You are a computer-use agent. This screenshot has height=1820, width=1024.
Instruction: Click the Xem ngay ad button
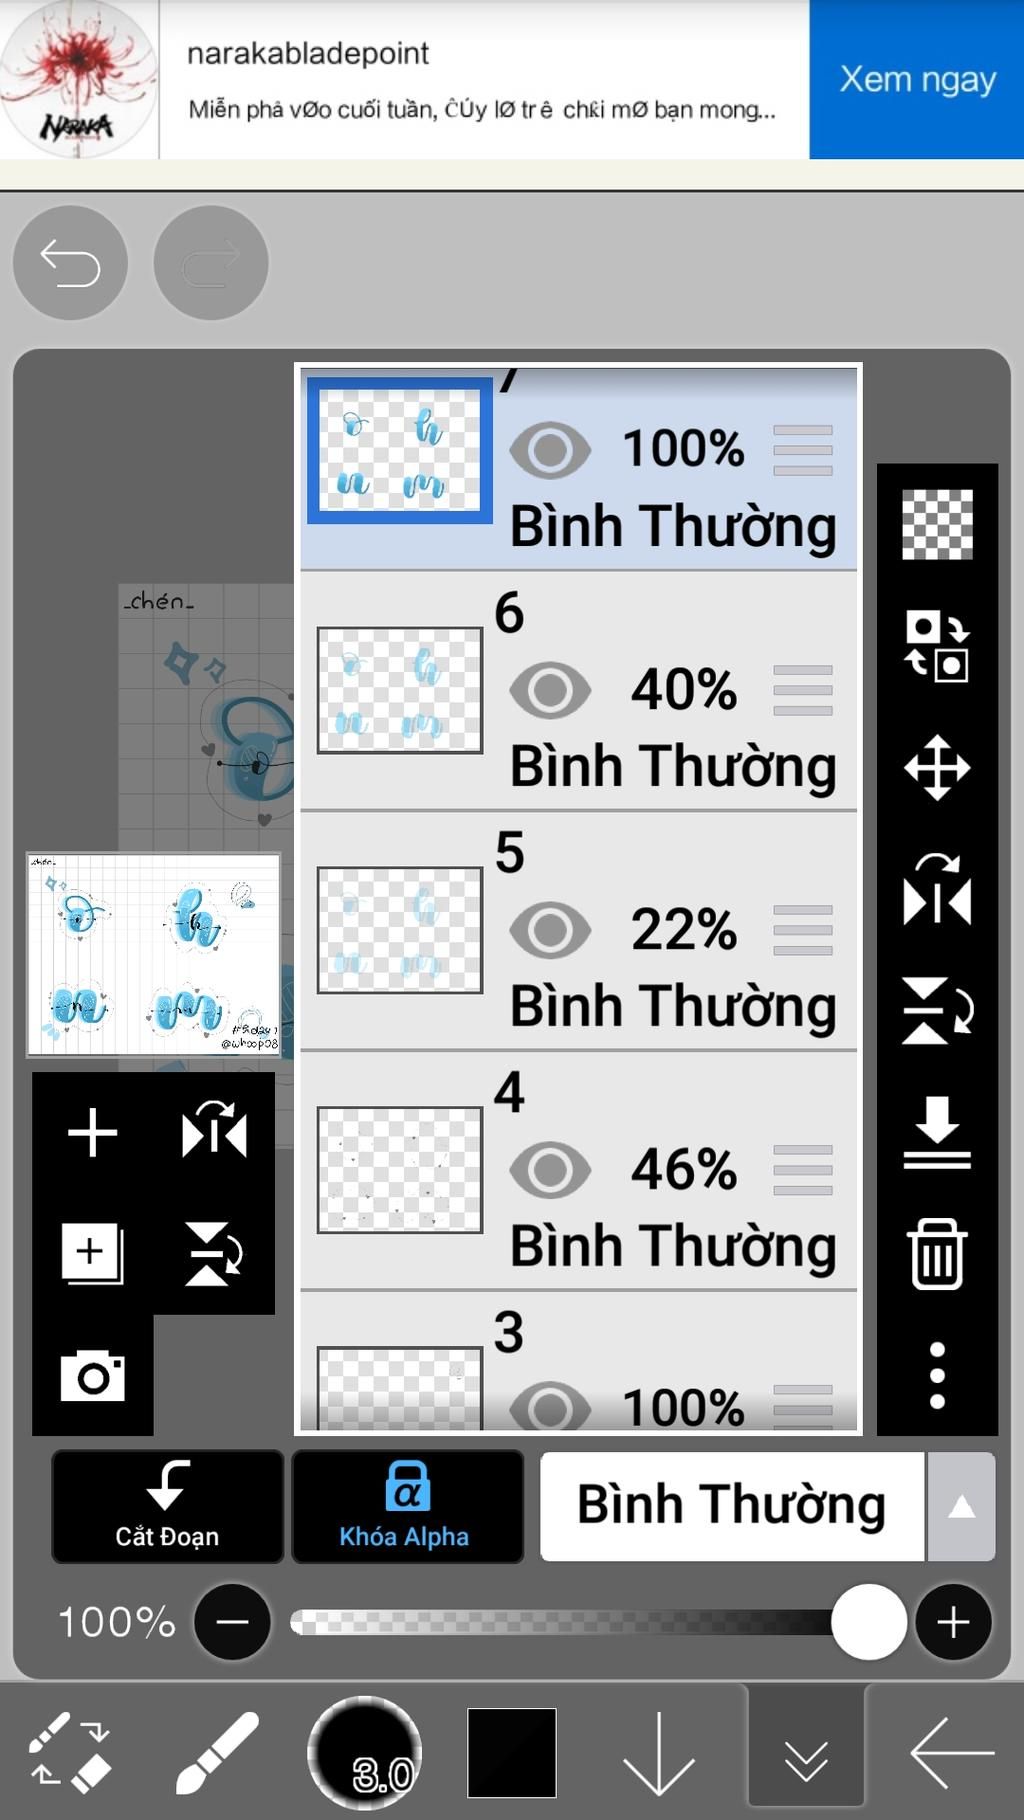917,79
